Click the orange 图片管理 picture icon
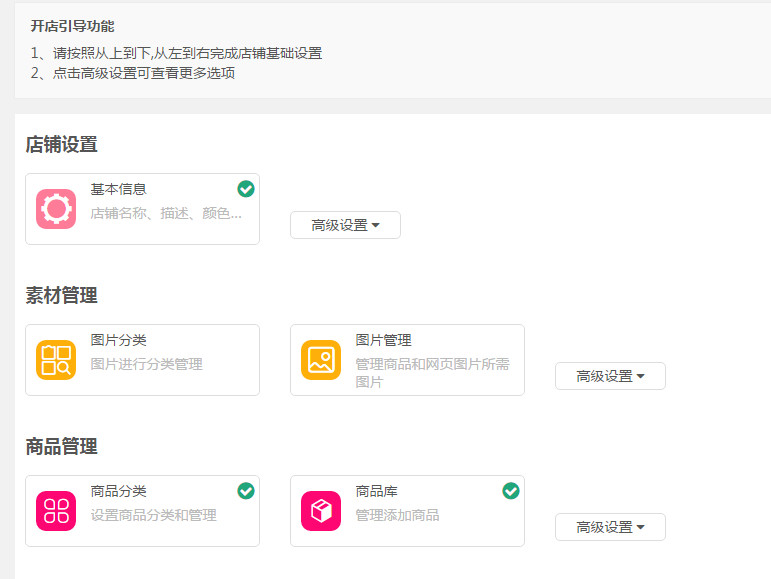Viewport: 771px width, 579px height. click(321, 360)
